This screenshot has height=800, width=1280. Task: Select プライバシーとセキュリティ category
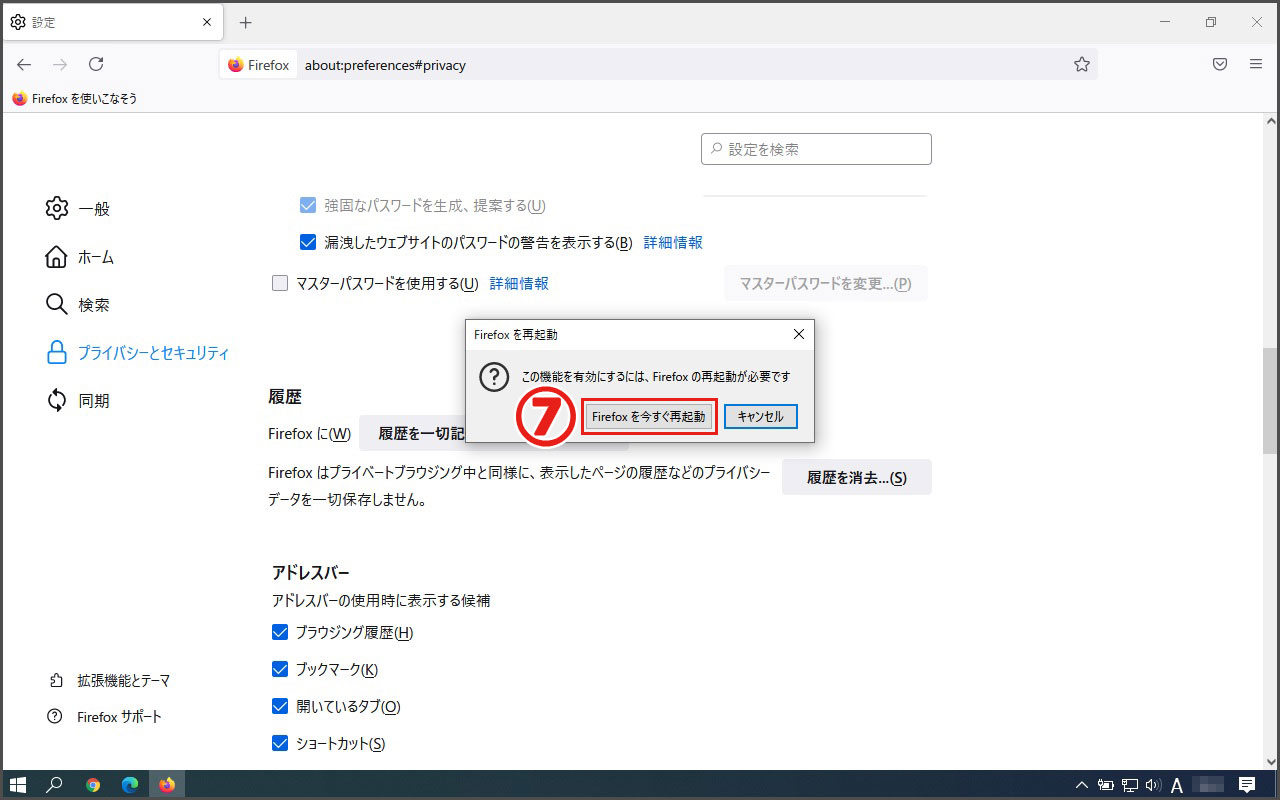(x=138, y=353)
